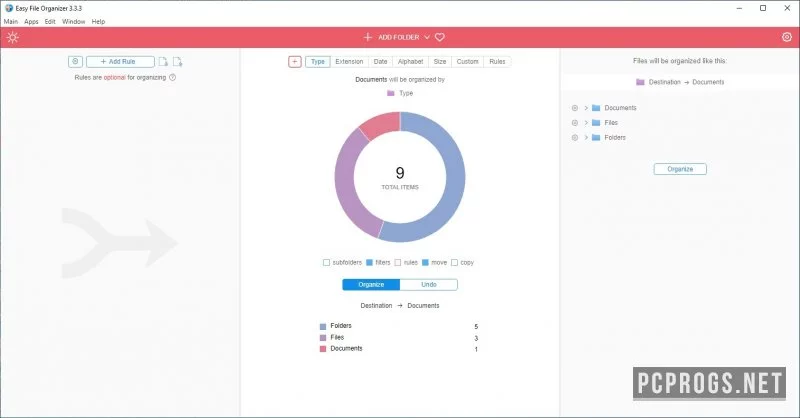Maximize the Easy File Organizer window
The height and width of the screenshot is (418, 800).
[763, 8]
